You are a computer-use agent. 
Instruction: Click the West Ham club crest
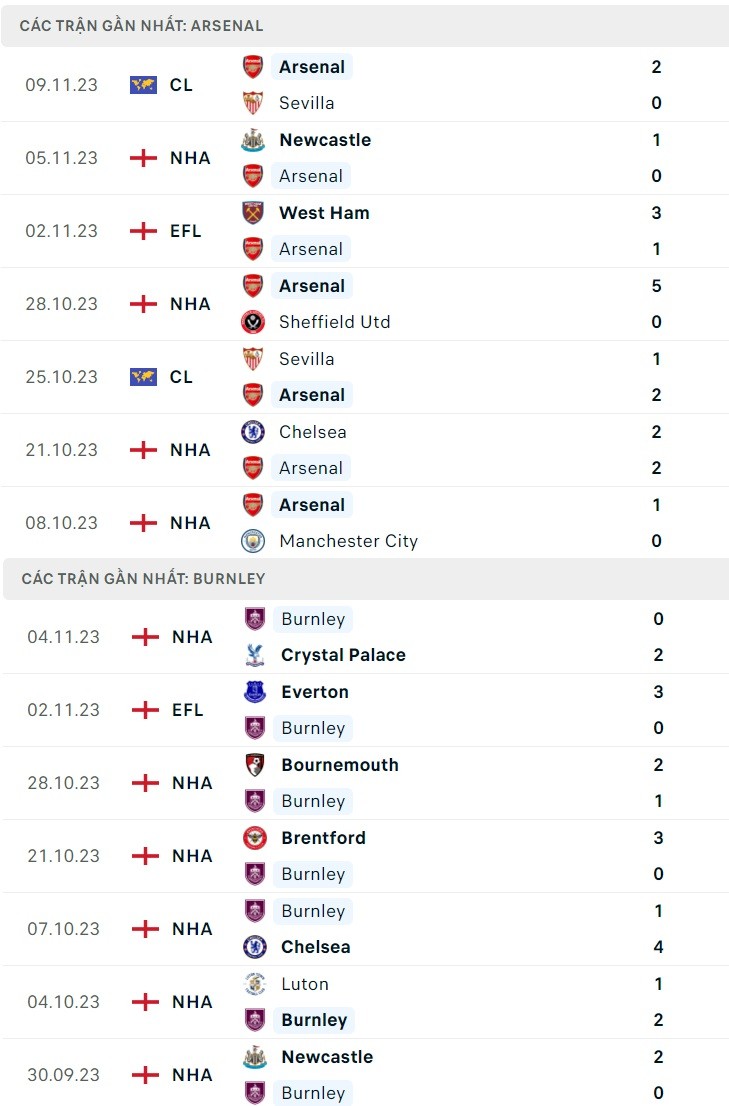(x=253, y=213)
